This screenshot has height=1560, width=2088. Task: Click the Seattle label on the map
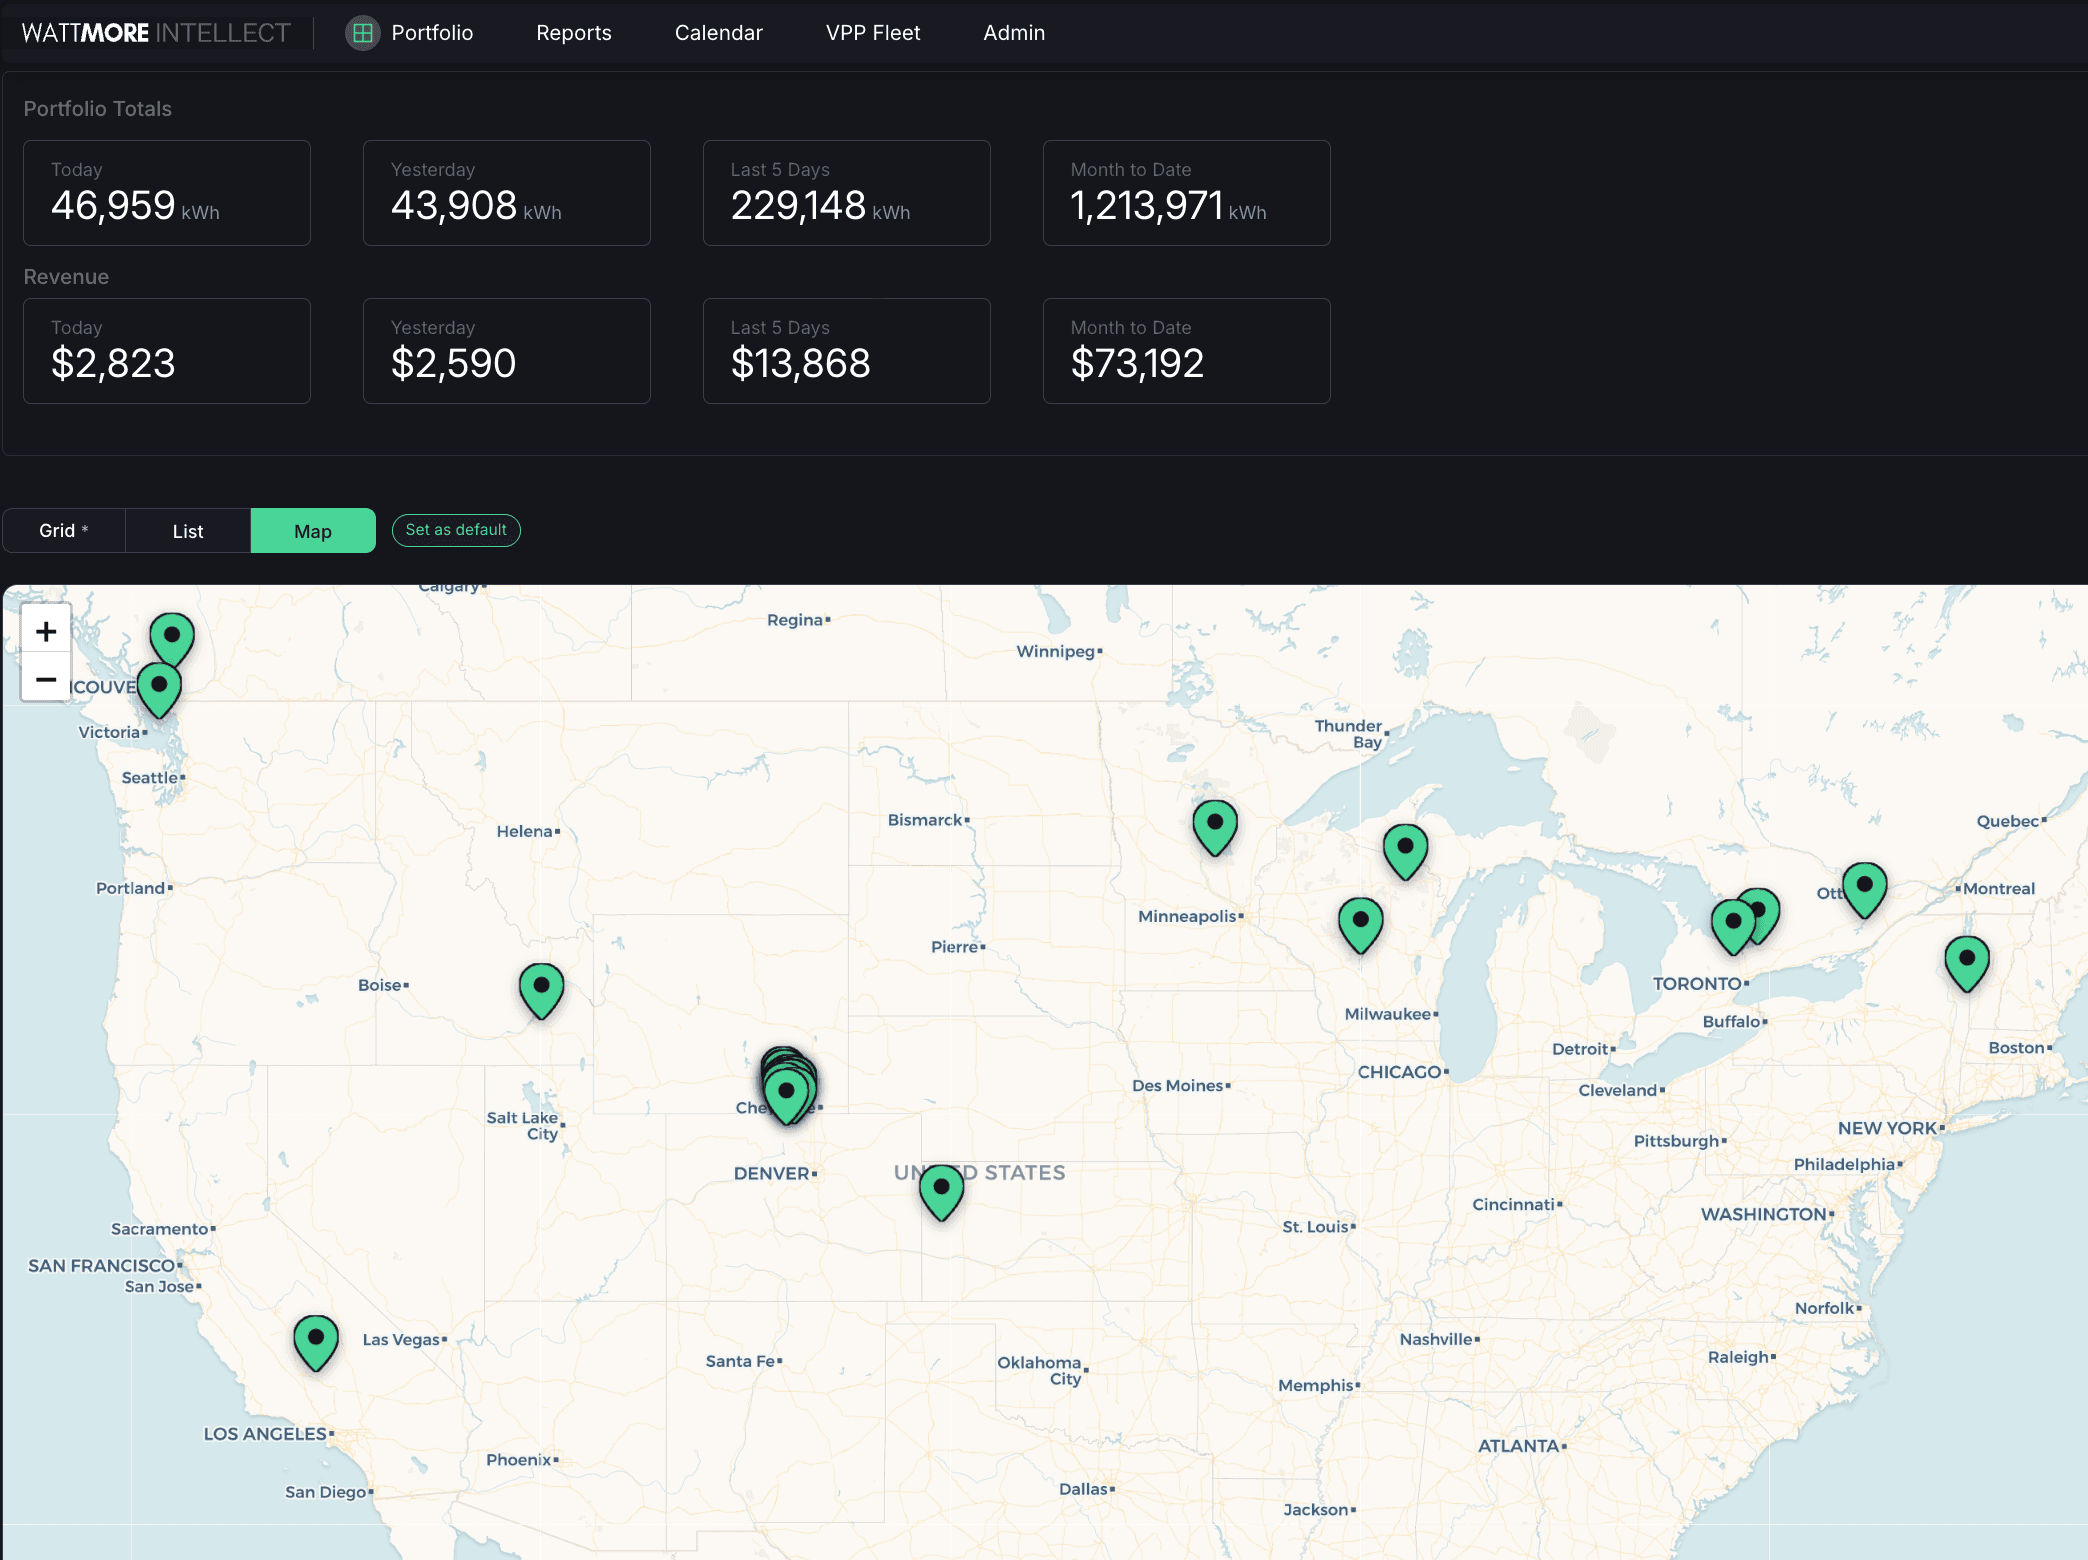coord(150,778)
